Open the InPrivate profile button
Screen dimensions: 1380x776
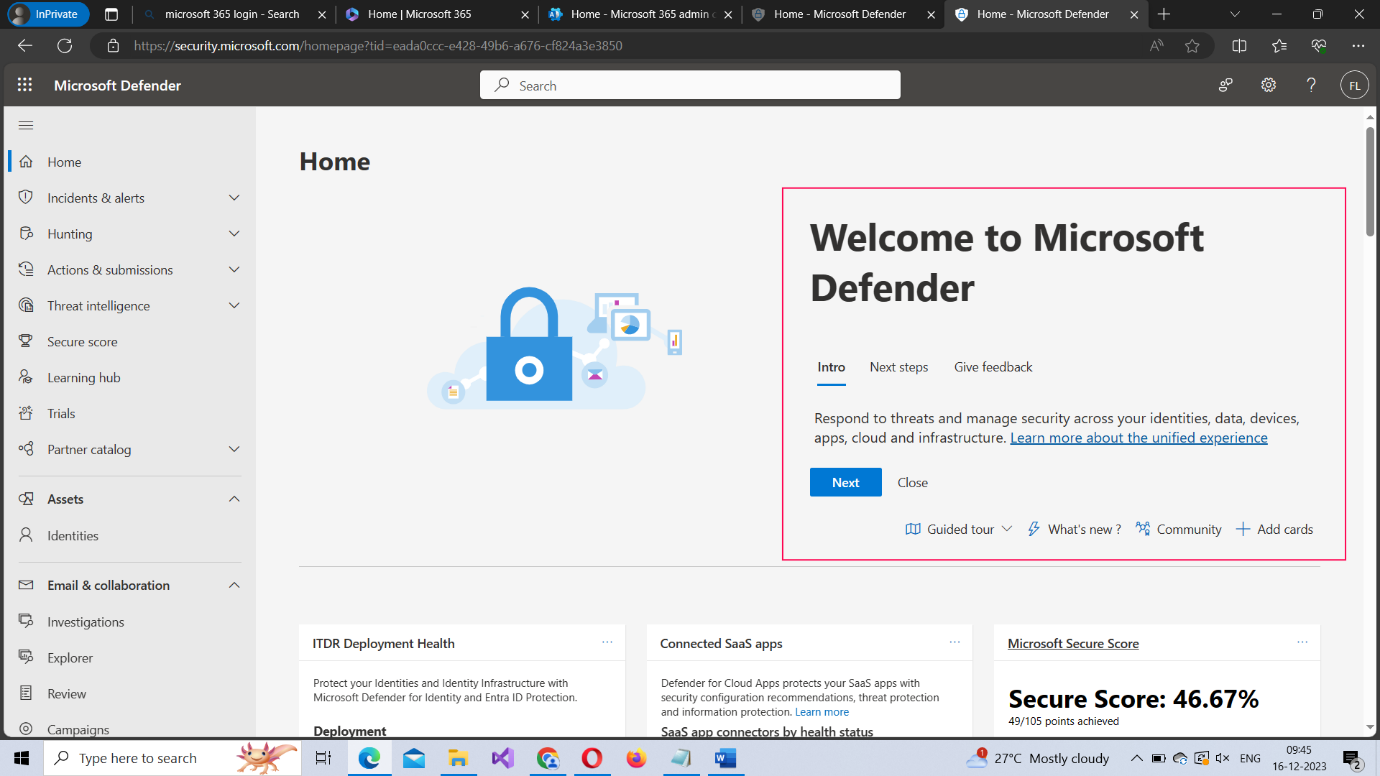pyautogui.click(x=46, y=14)
